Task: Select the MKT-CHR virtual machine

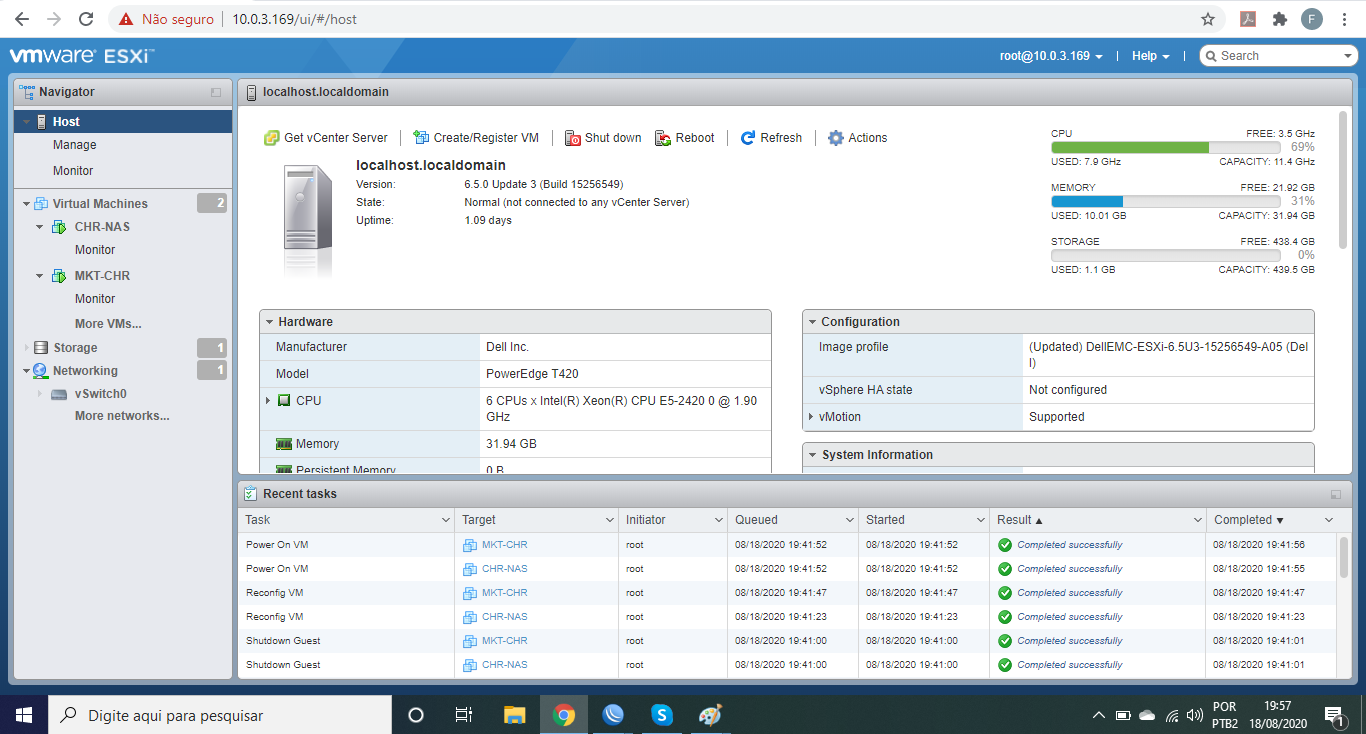Action: tap(102, 276)
